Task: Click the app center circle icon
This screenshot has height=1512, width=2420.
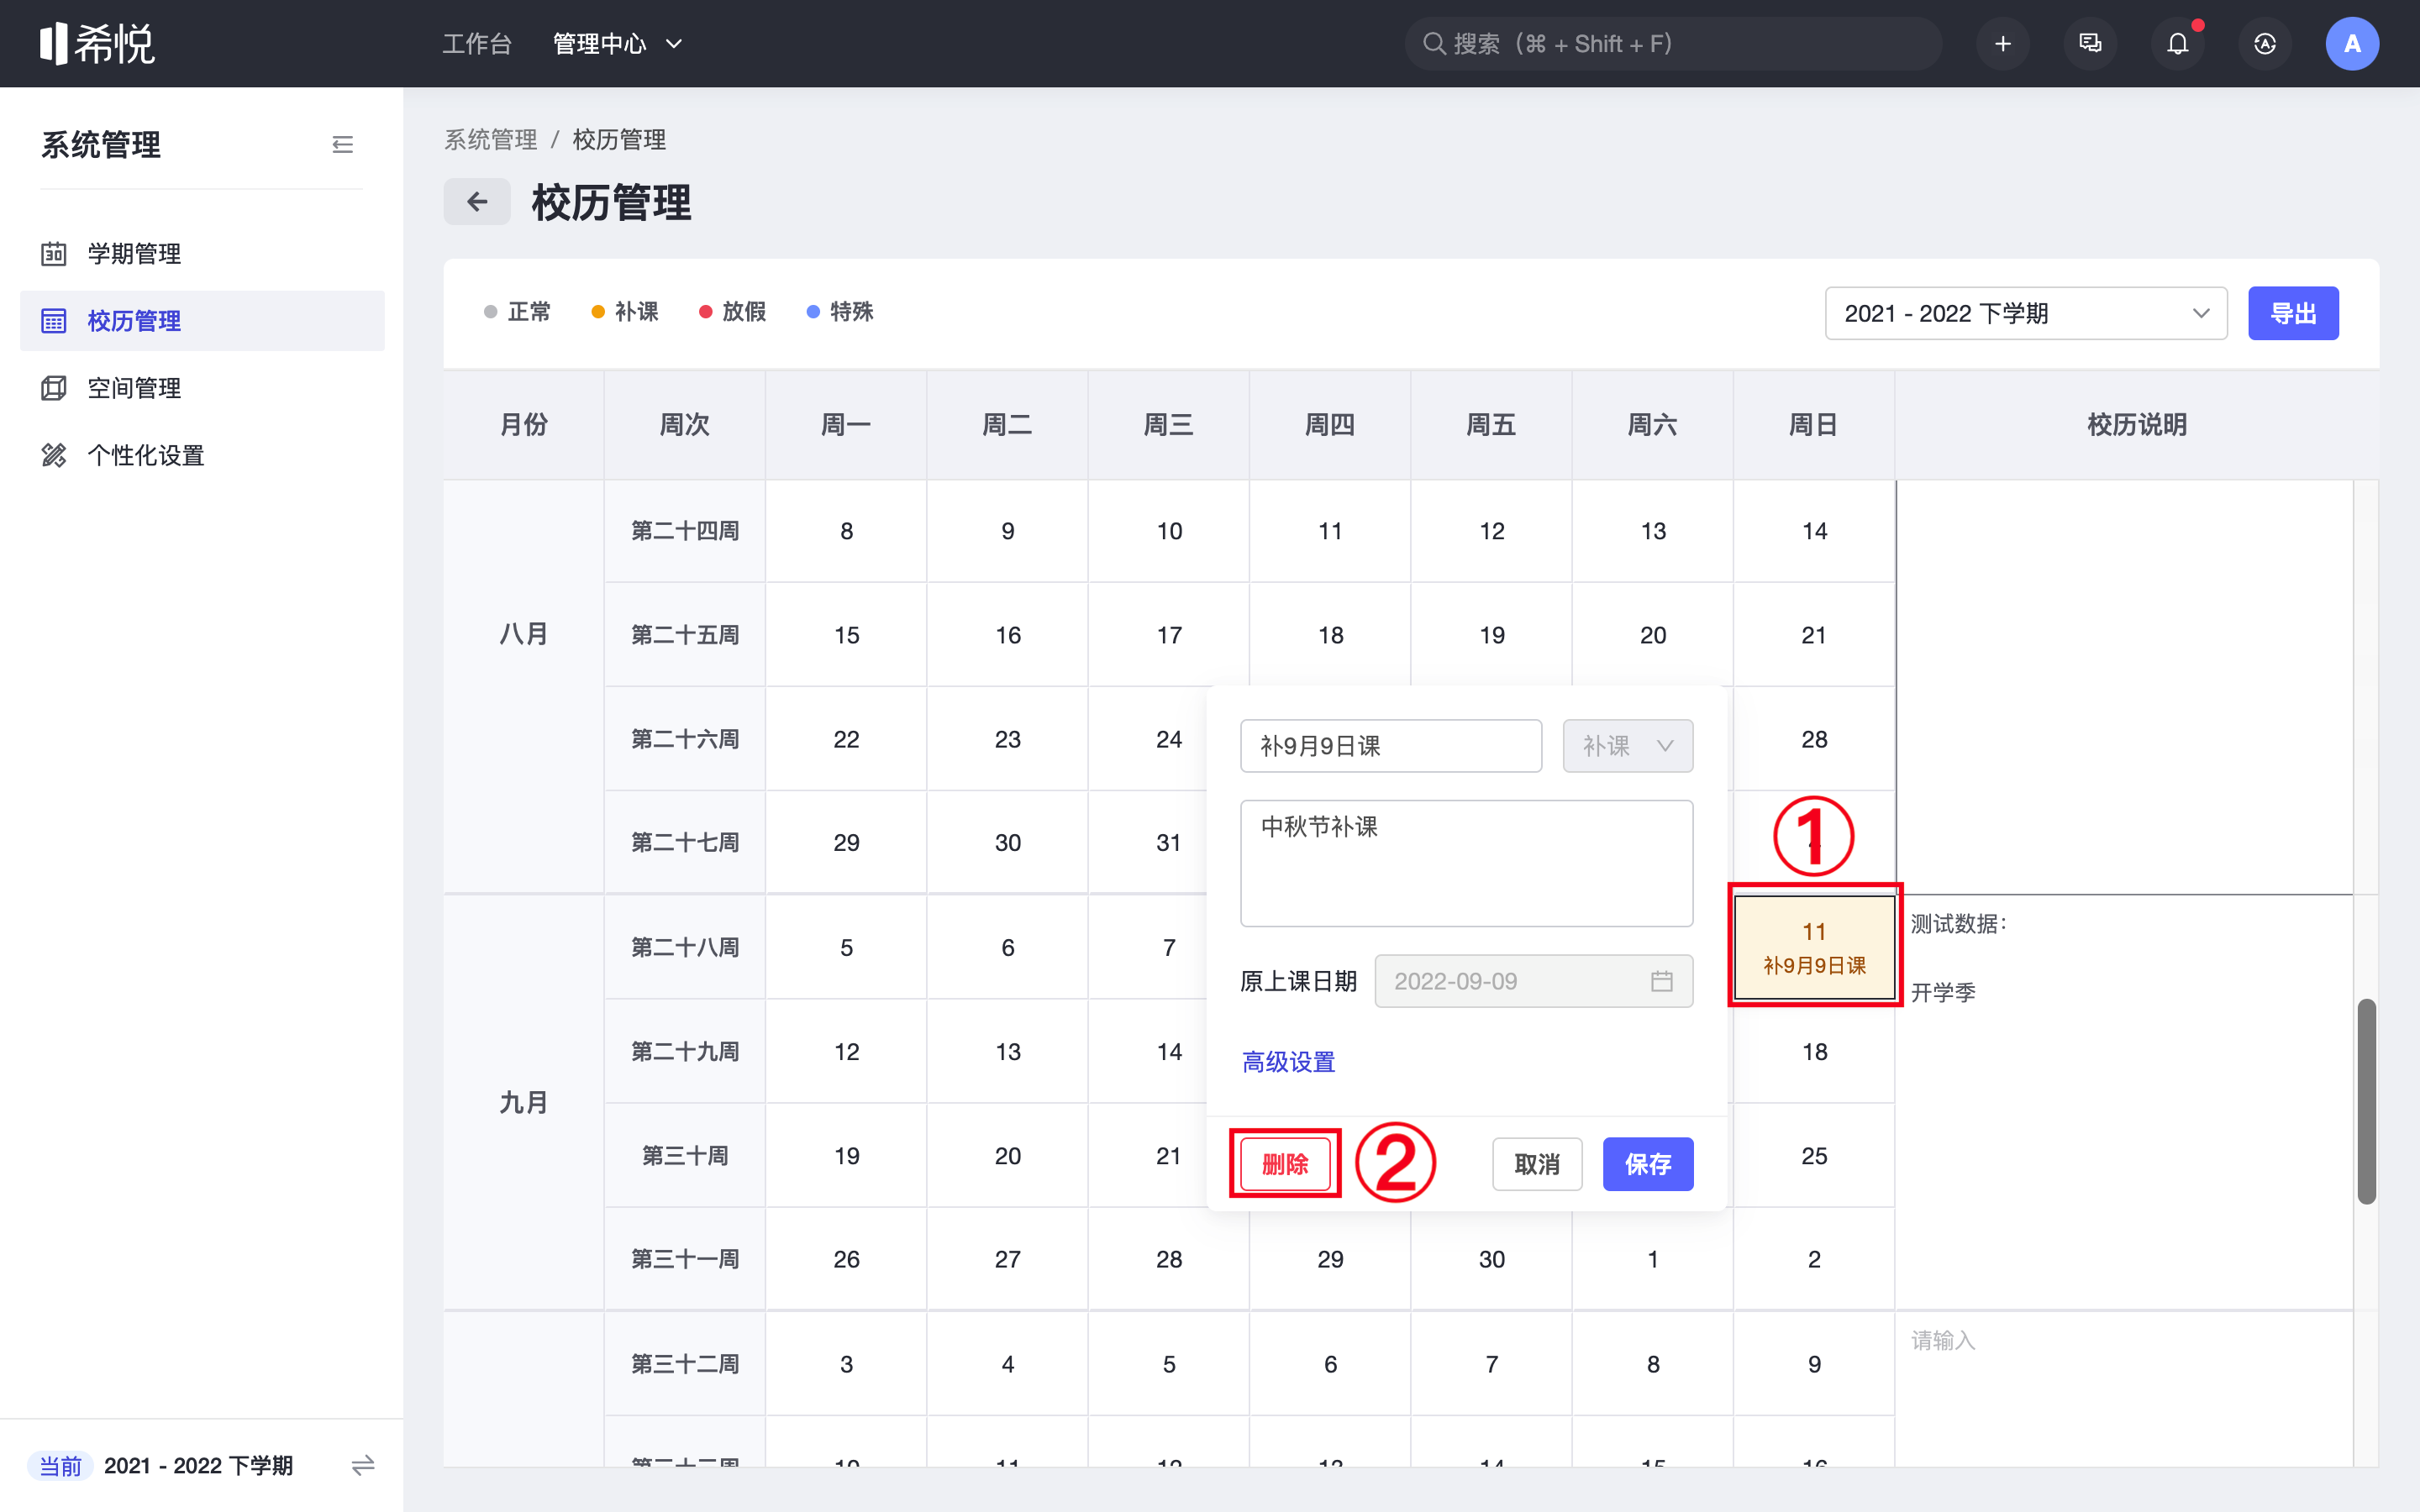Action: [2265, 44]
